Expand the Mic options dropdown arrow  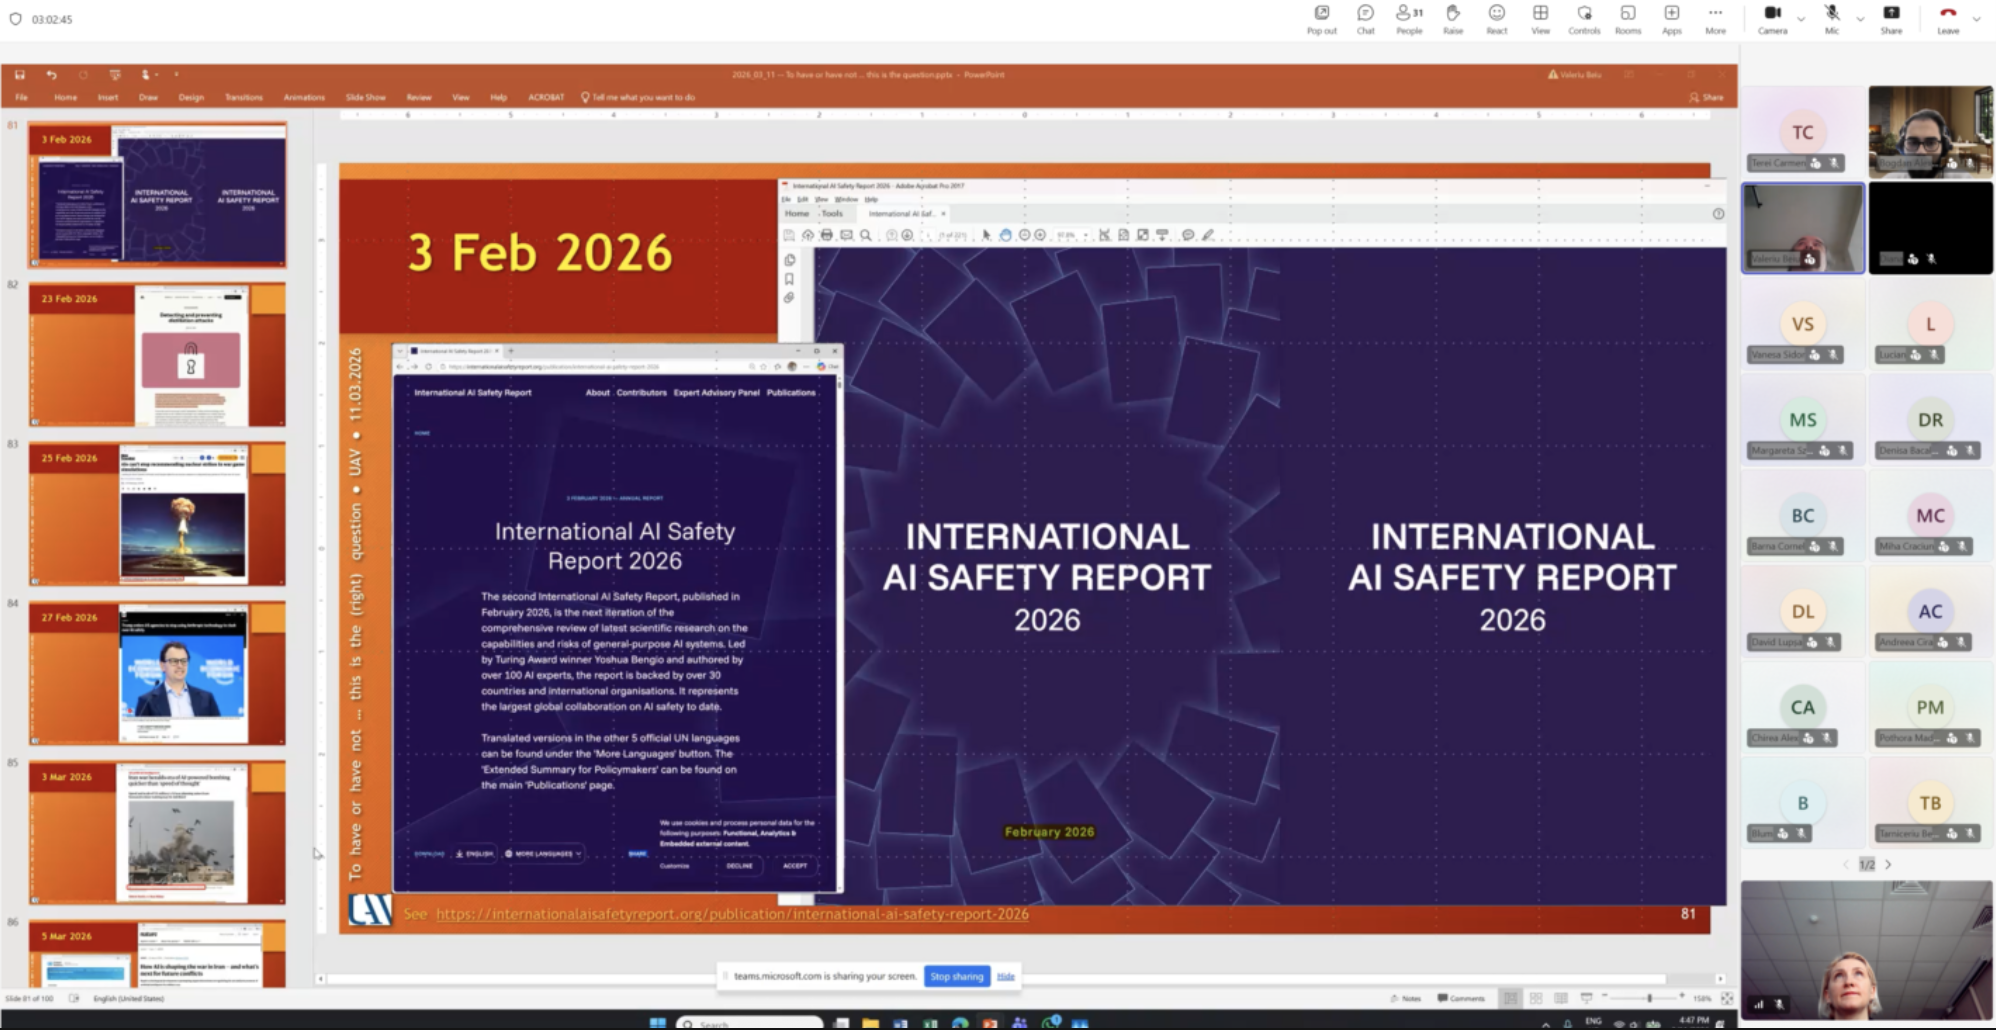[x=1860, y=19]
